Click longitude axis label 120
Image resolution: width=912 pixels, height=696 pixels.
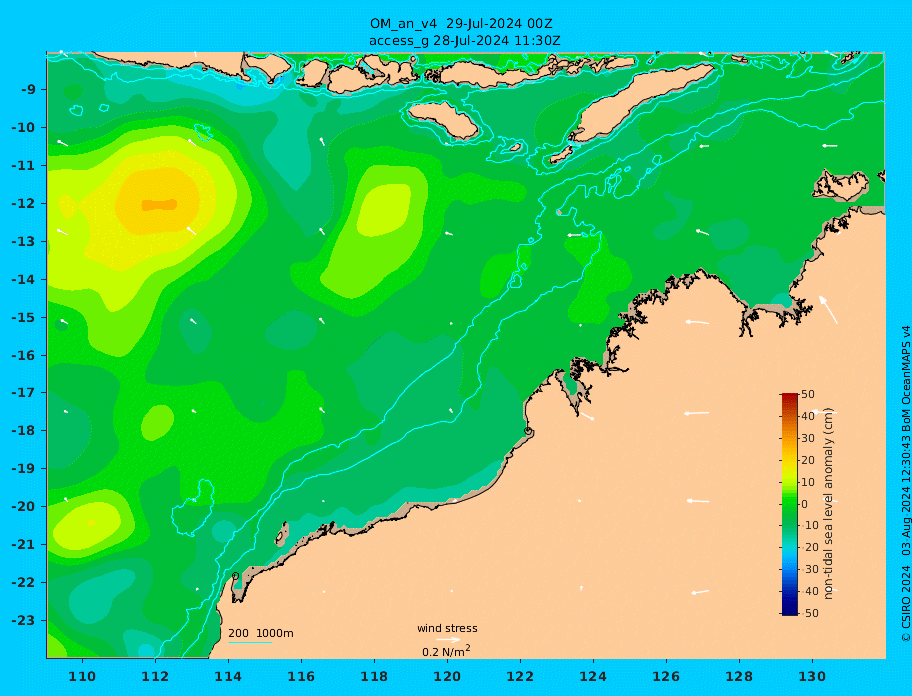447,676
